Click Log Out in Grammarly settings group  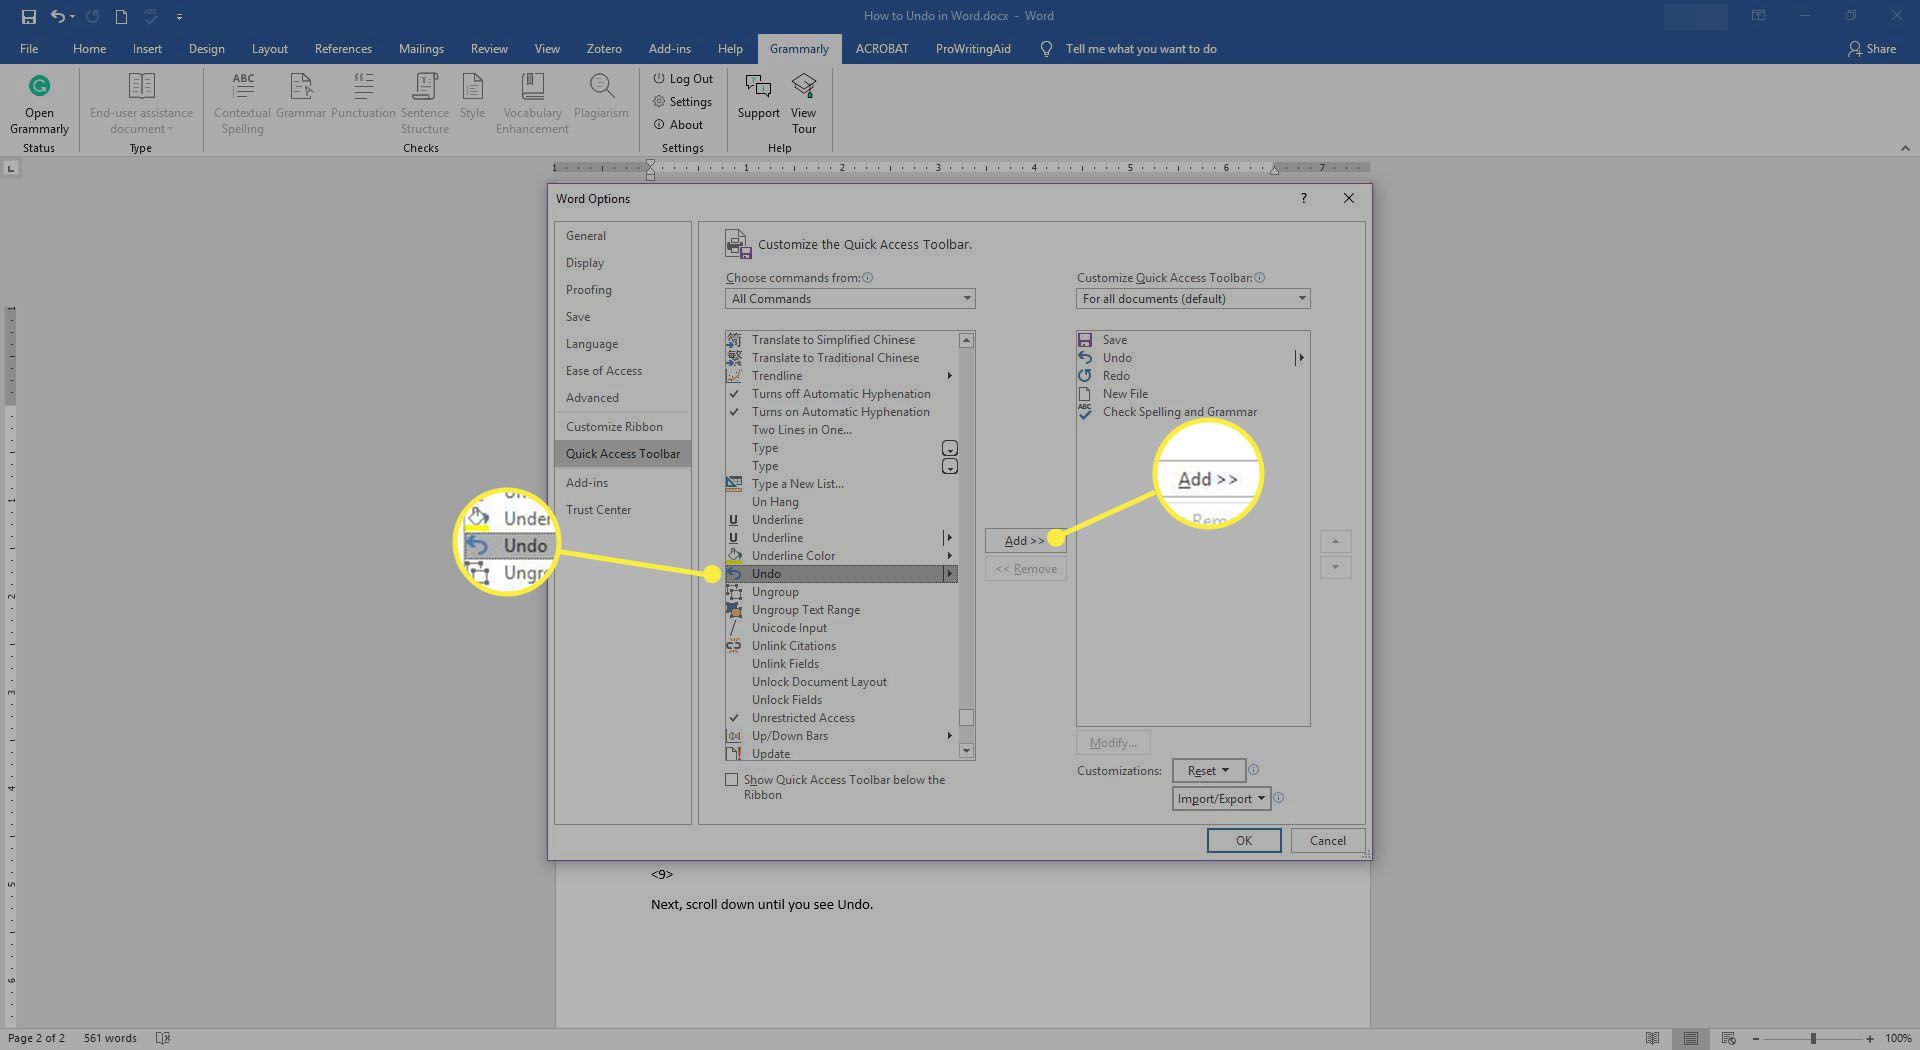(683, 78)
